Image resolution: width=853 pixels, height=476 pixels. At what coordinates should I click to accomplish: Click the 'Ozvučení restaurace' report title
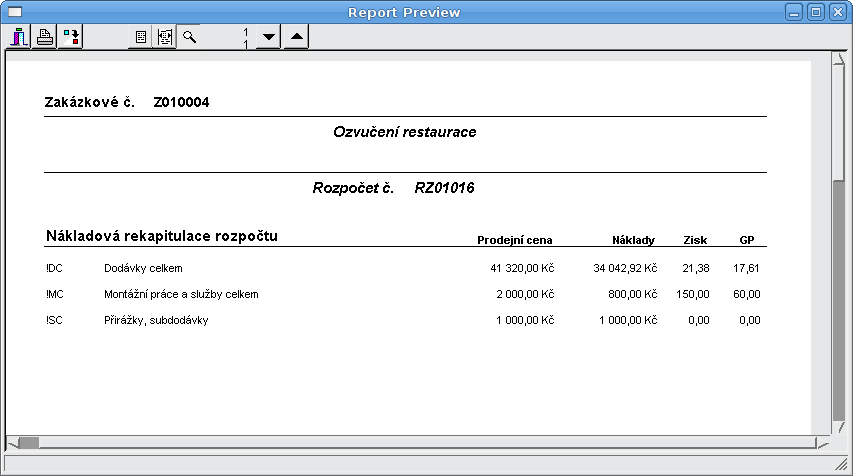(x=404, y=132)
